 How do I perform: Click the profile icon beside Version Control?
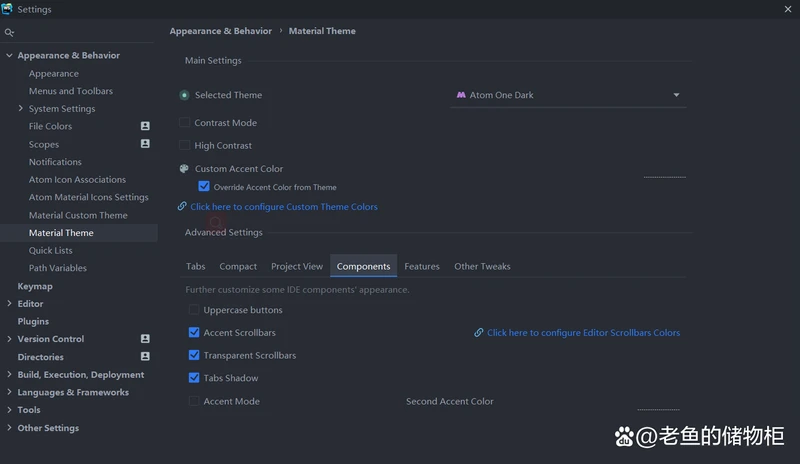(145, 338)
